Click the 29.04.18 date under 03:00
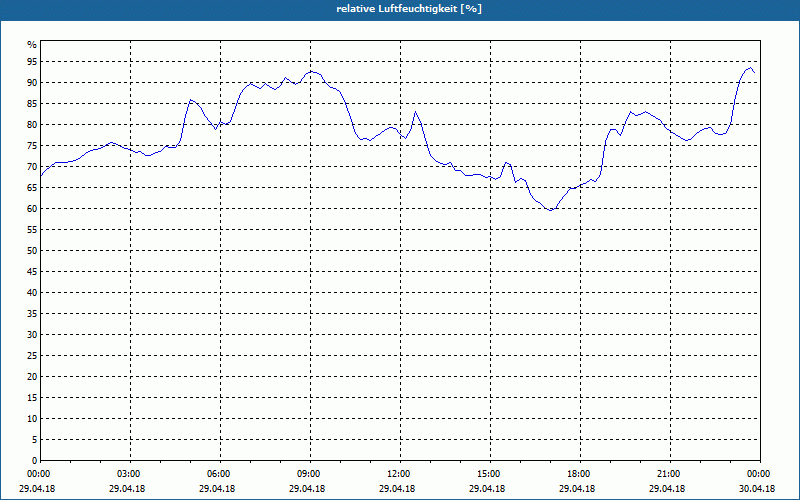The width and height of the screenshot is (800, 500). click(x=127, y=488)
